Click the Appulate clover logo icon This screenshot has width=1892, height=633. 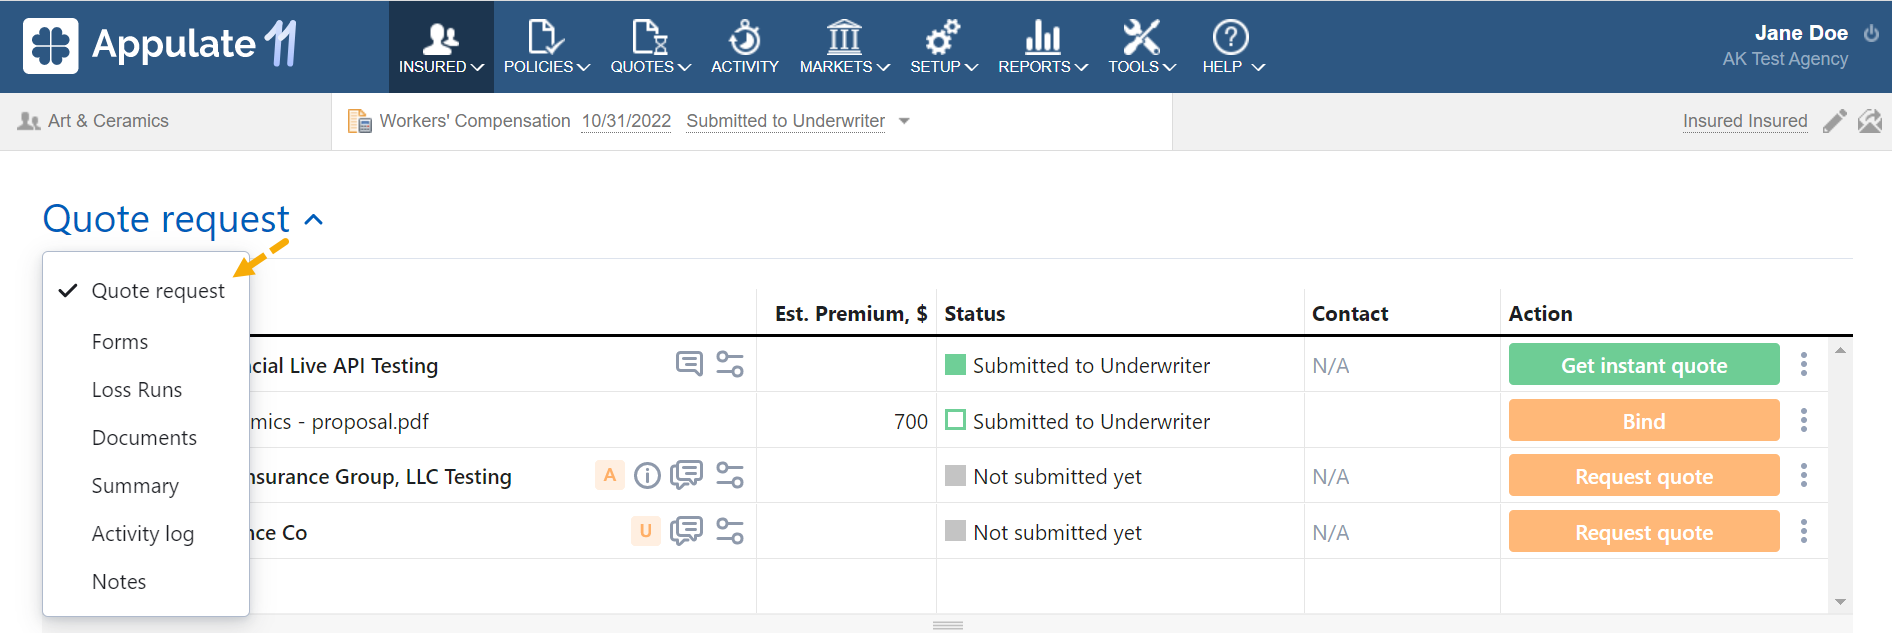point(51,46)
